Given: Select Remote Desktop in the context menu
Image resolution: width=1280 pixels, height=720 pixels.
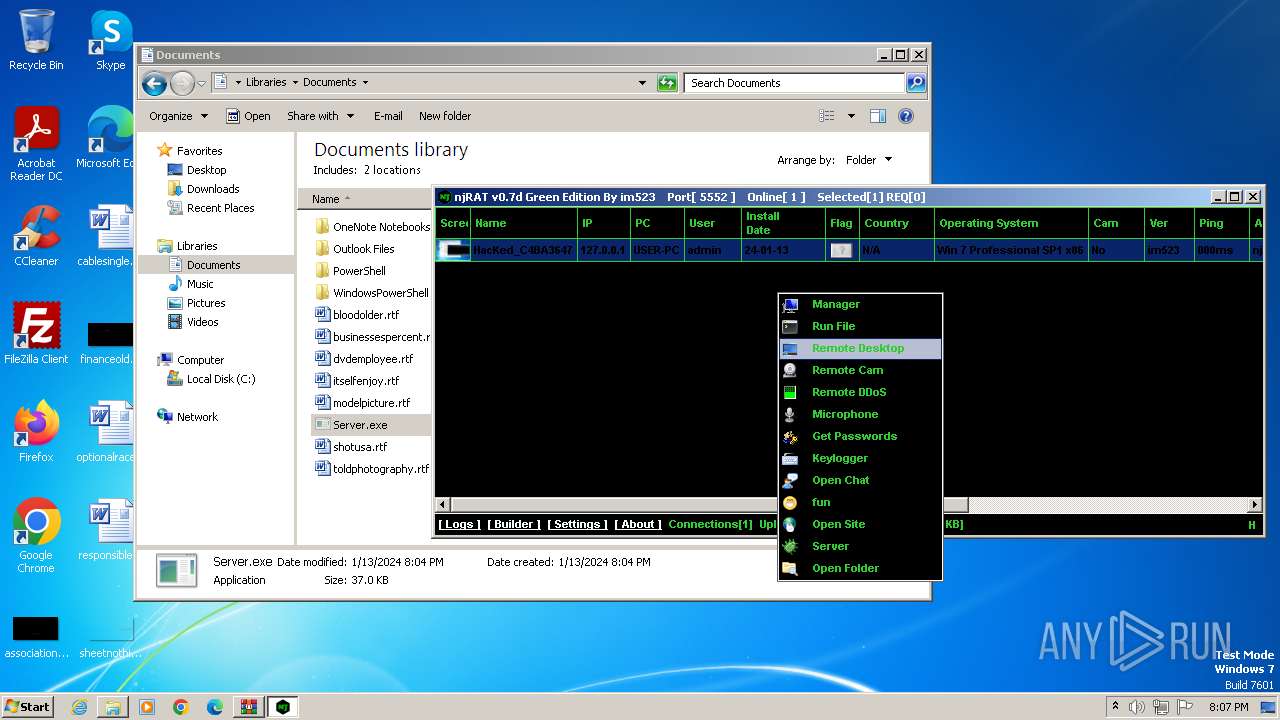Looking at the screenshot, I should coord(860,348).
